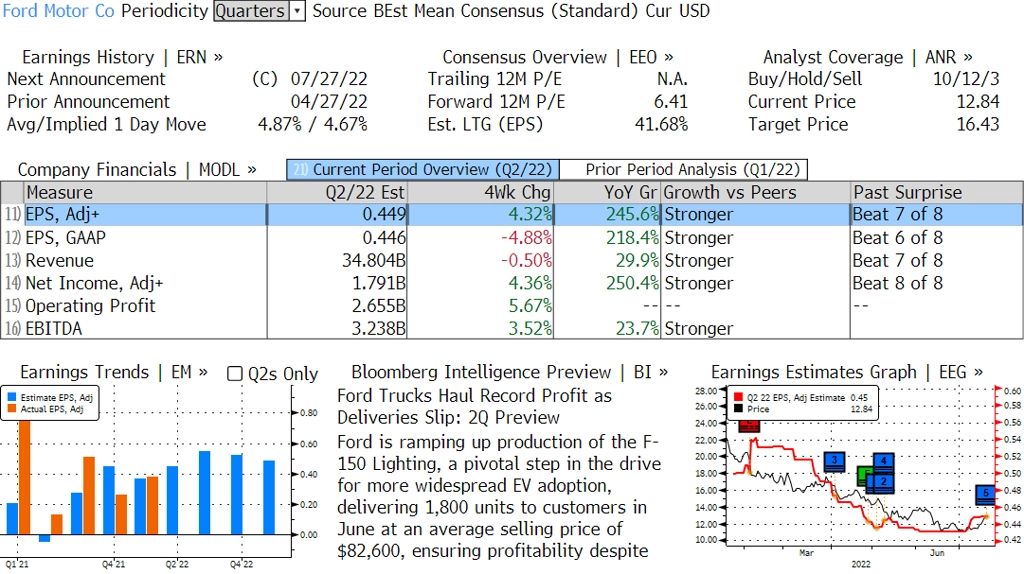
Task: Click the 34.804B revenue estimate value
Action: point(374,261)
